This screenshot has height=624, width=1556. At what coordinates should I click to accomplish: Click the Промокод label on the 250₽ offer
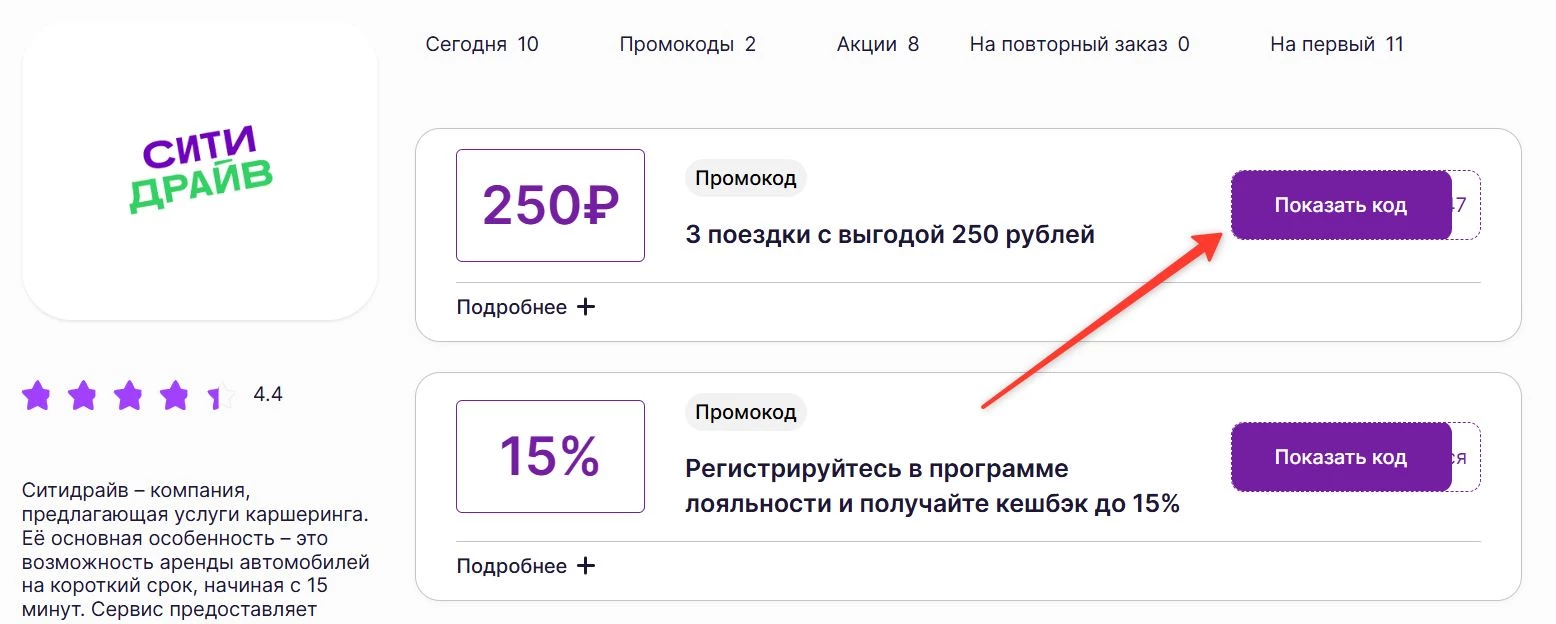tap(745, 177)
